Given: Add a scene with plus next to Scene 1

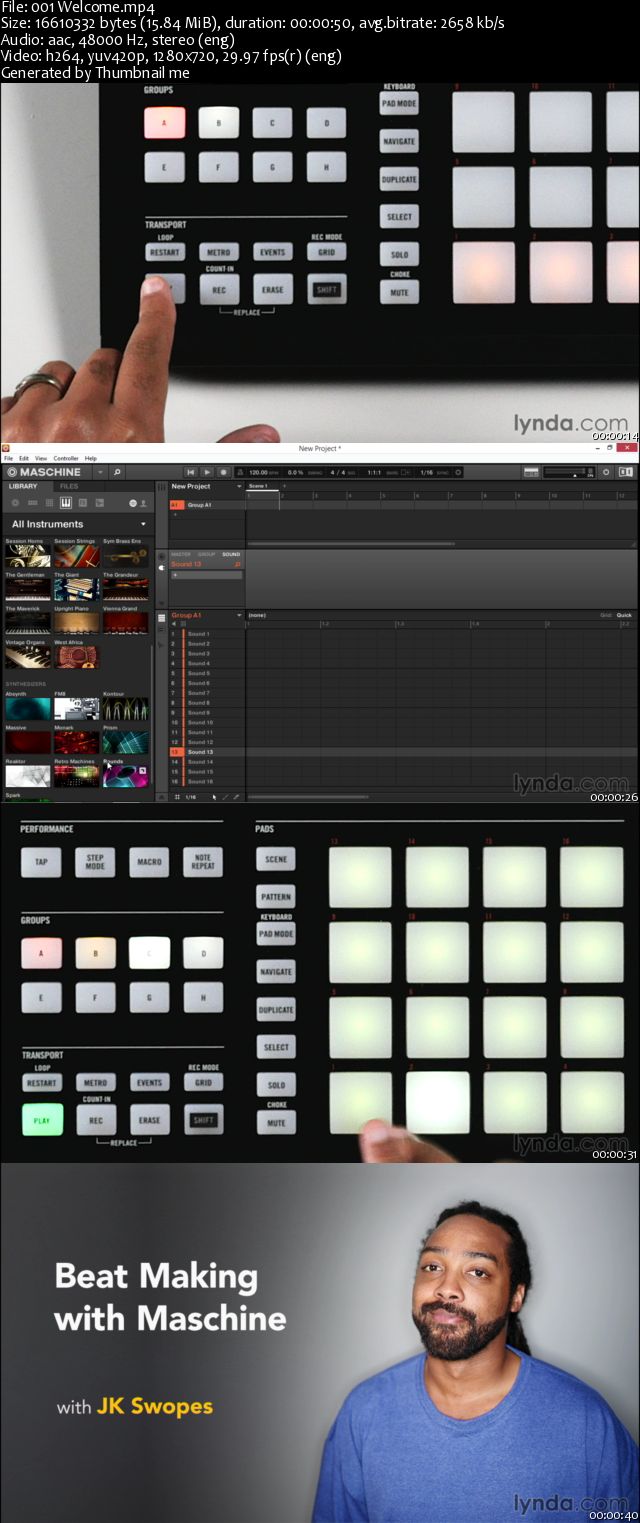Looking at the screenshot, I should click(284, 486).
